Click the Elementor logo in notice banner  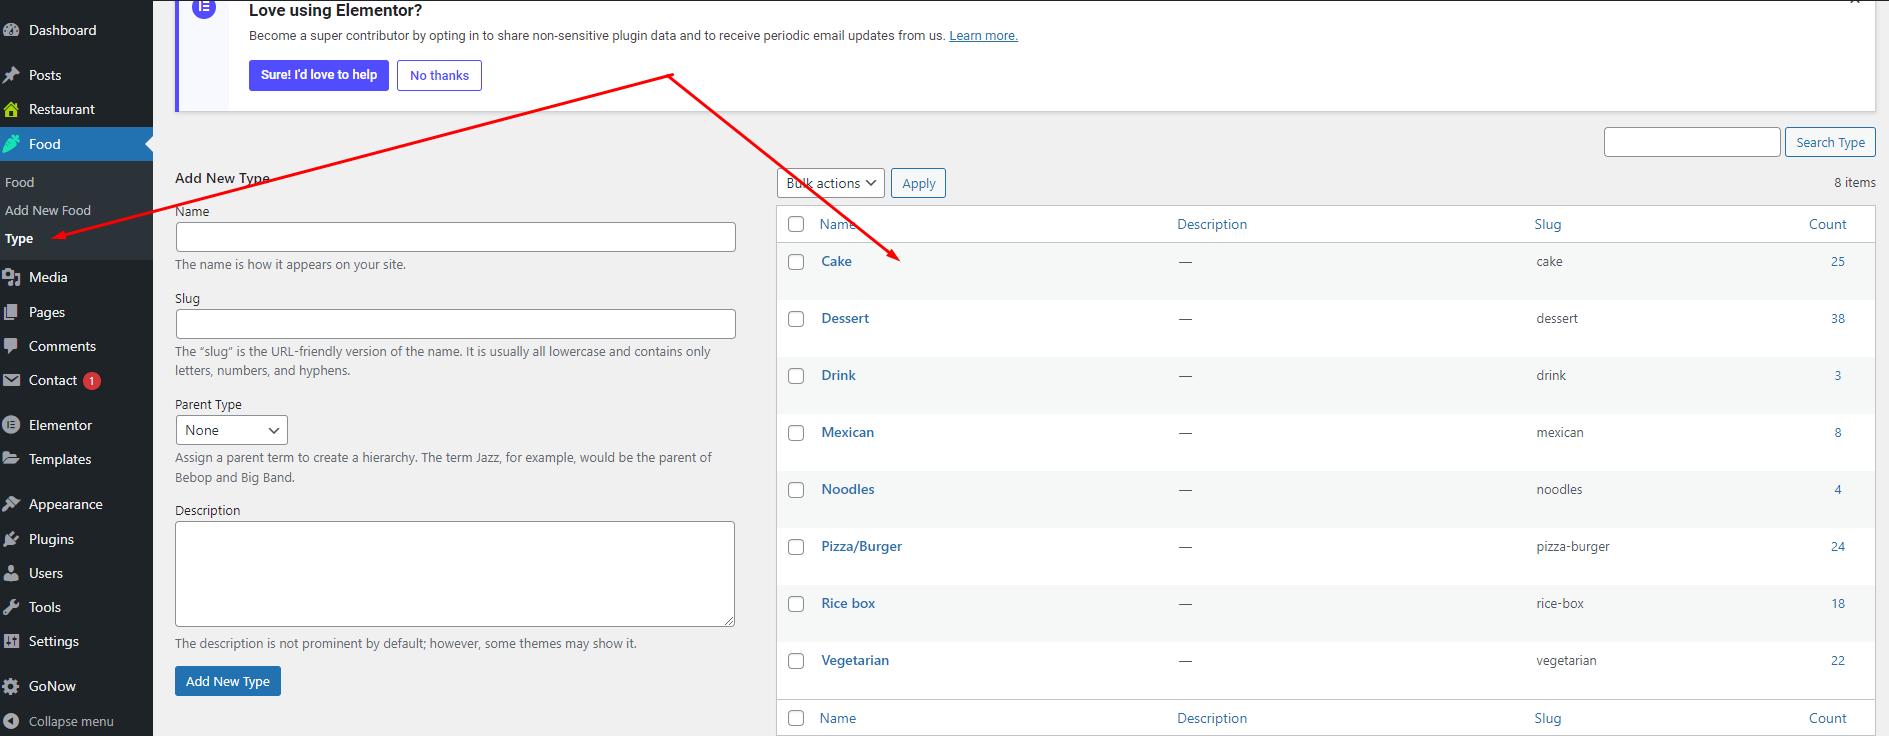[x=204, y=8]
